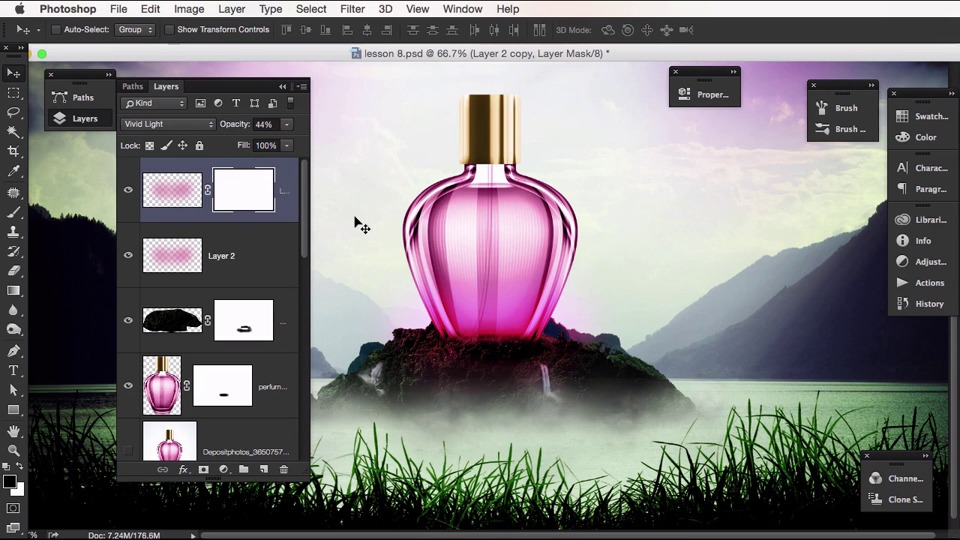Click the fx layer style icon
The height and width of the screenshot is (540, 960).
pos(184,469)
